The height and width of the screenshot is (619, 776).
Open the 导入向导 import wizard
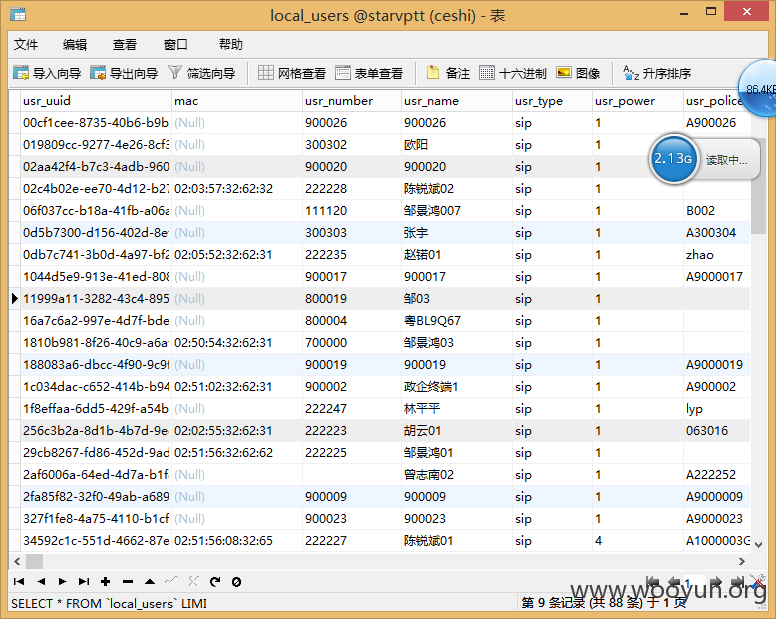coord(47,73)
